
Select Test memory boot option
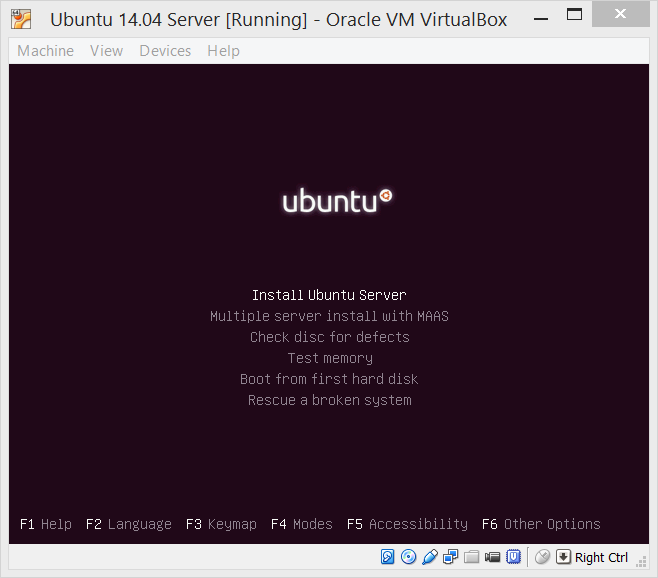coord(330,358)
